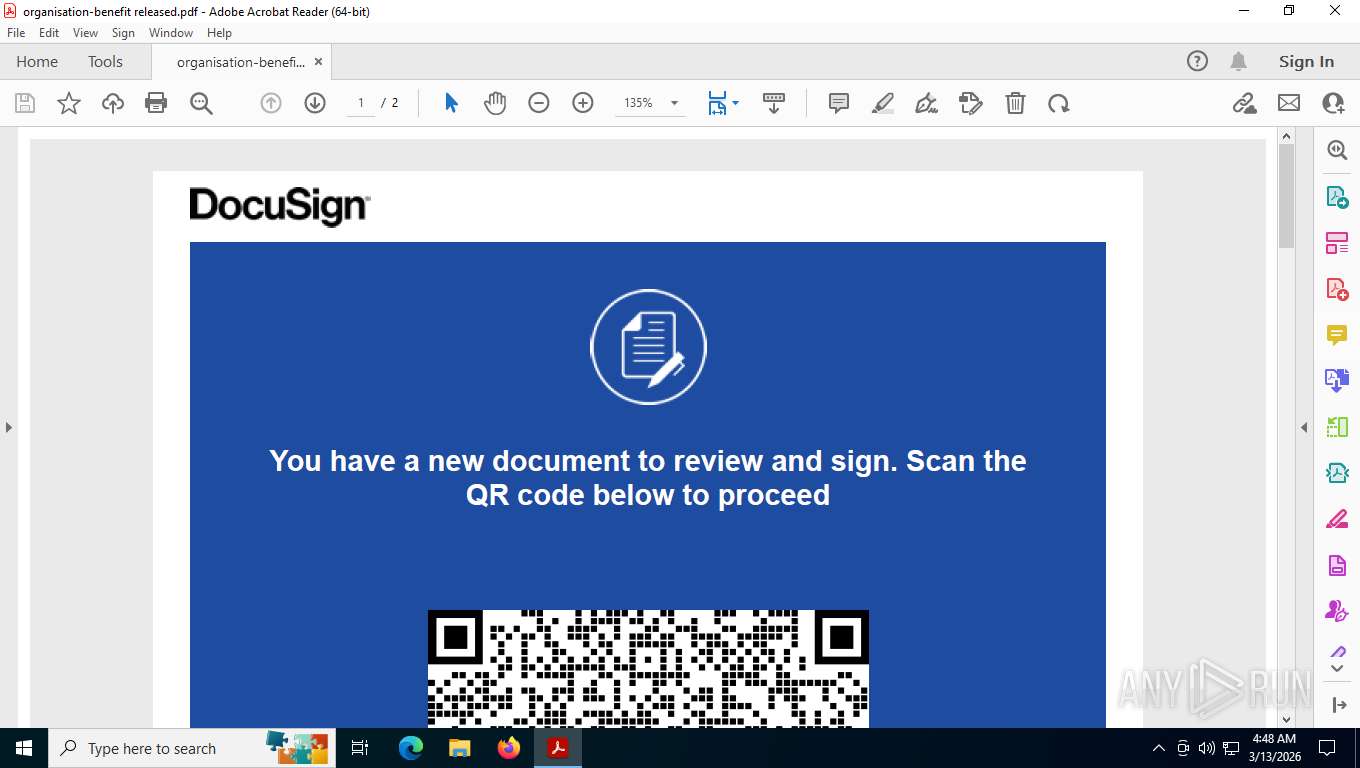
Task: Switch to the Tools tab
Action: pos(105,61)
